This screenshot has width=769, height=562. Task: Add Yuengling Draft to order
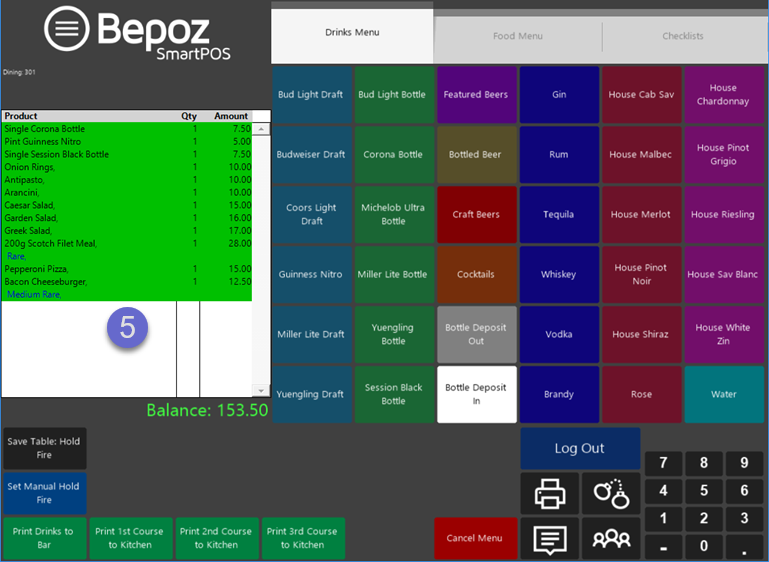click(312, 394)
